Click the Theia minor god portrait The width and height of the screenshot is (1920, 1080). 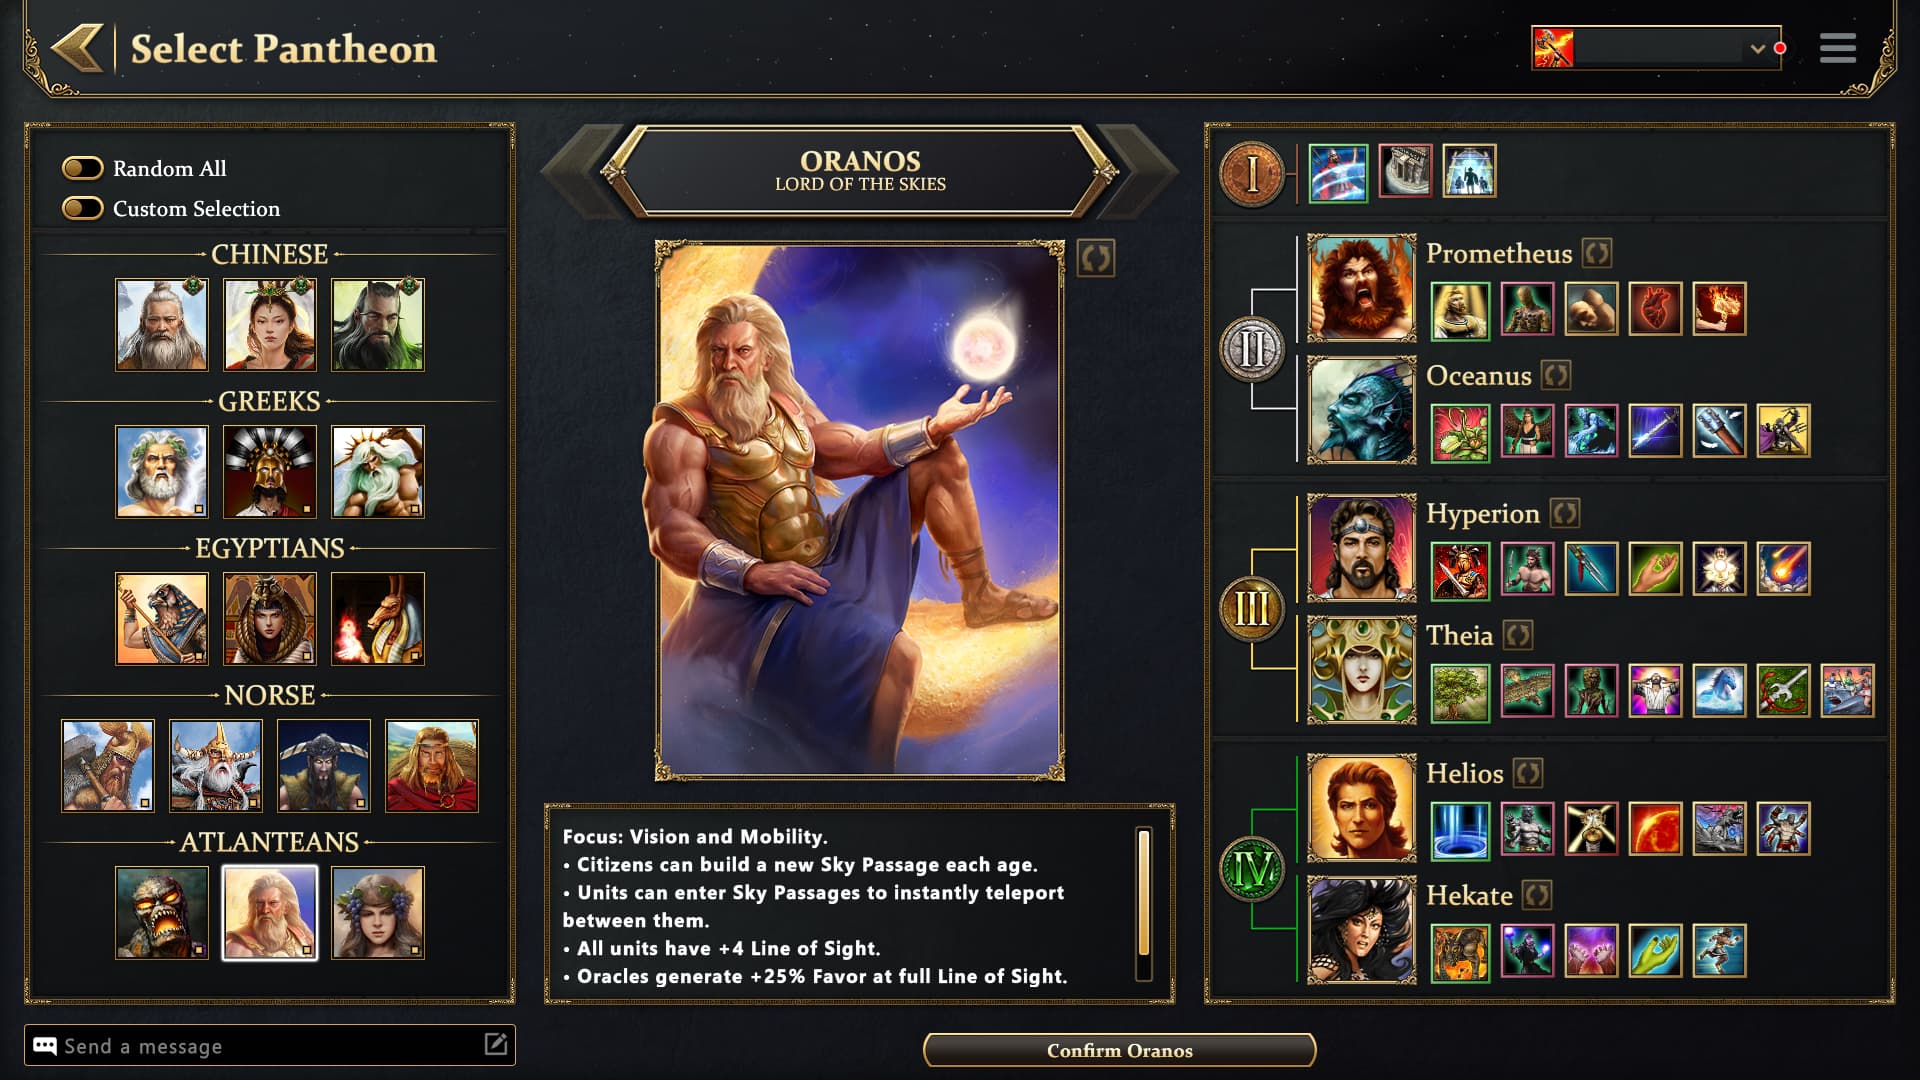[x=1362, y=670]
